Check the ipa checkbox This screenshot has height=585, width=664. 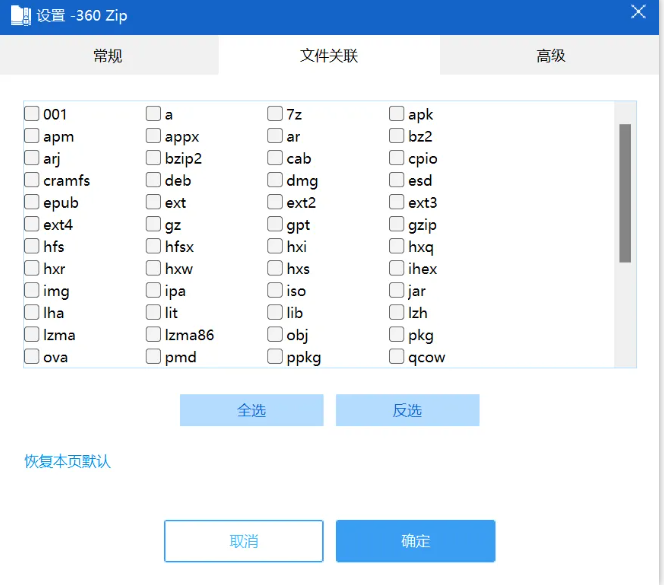pos(153,290)
